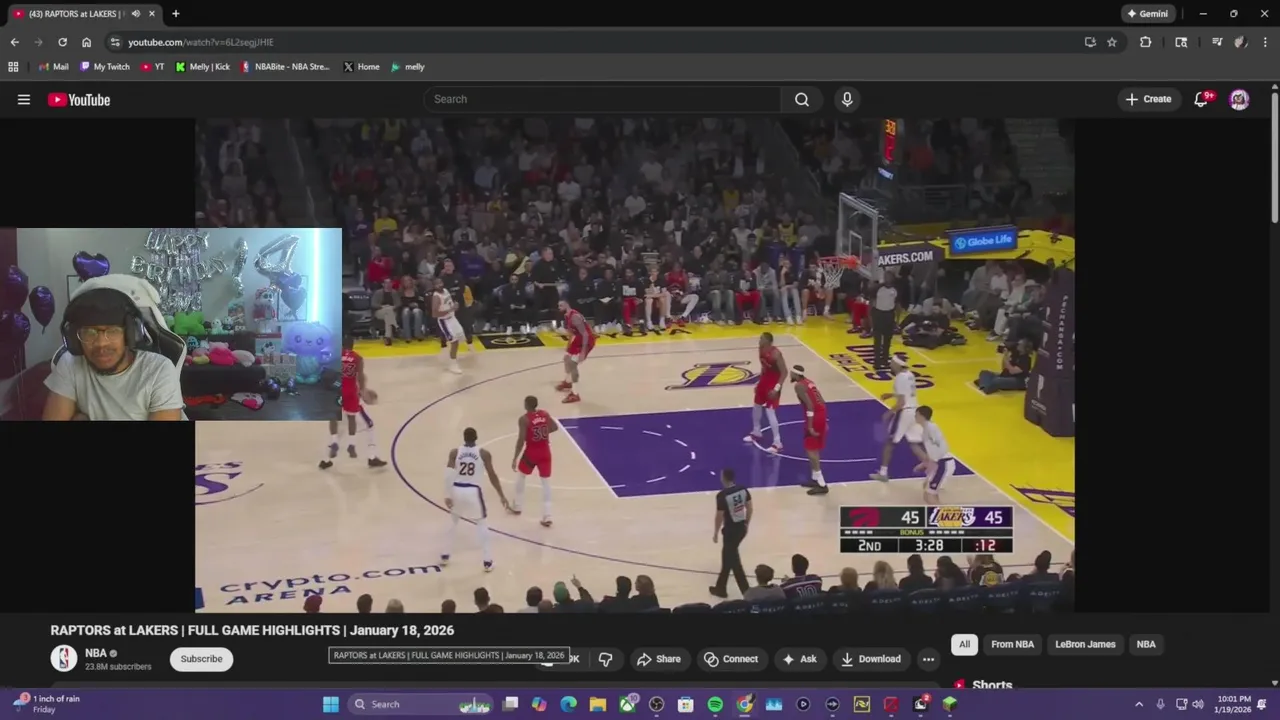This screenshot has height=720, width=1280.
Task: Open the Melly | Kick bookmark
Action: coord(203,67)
